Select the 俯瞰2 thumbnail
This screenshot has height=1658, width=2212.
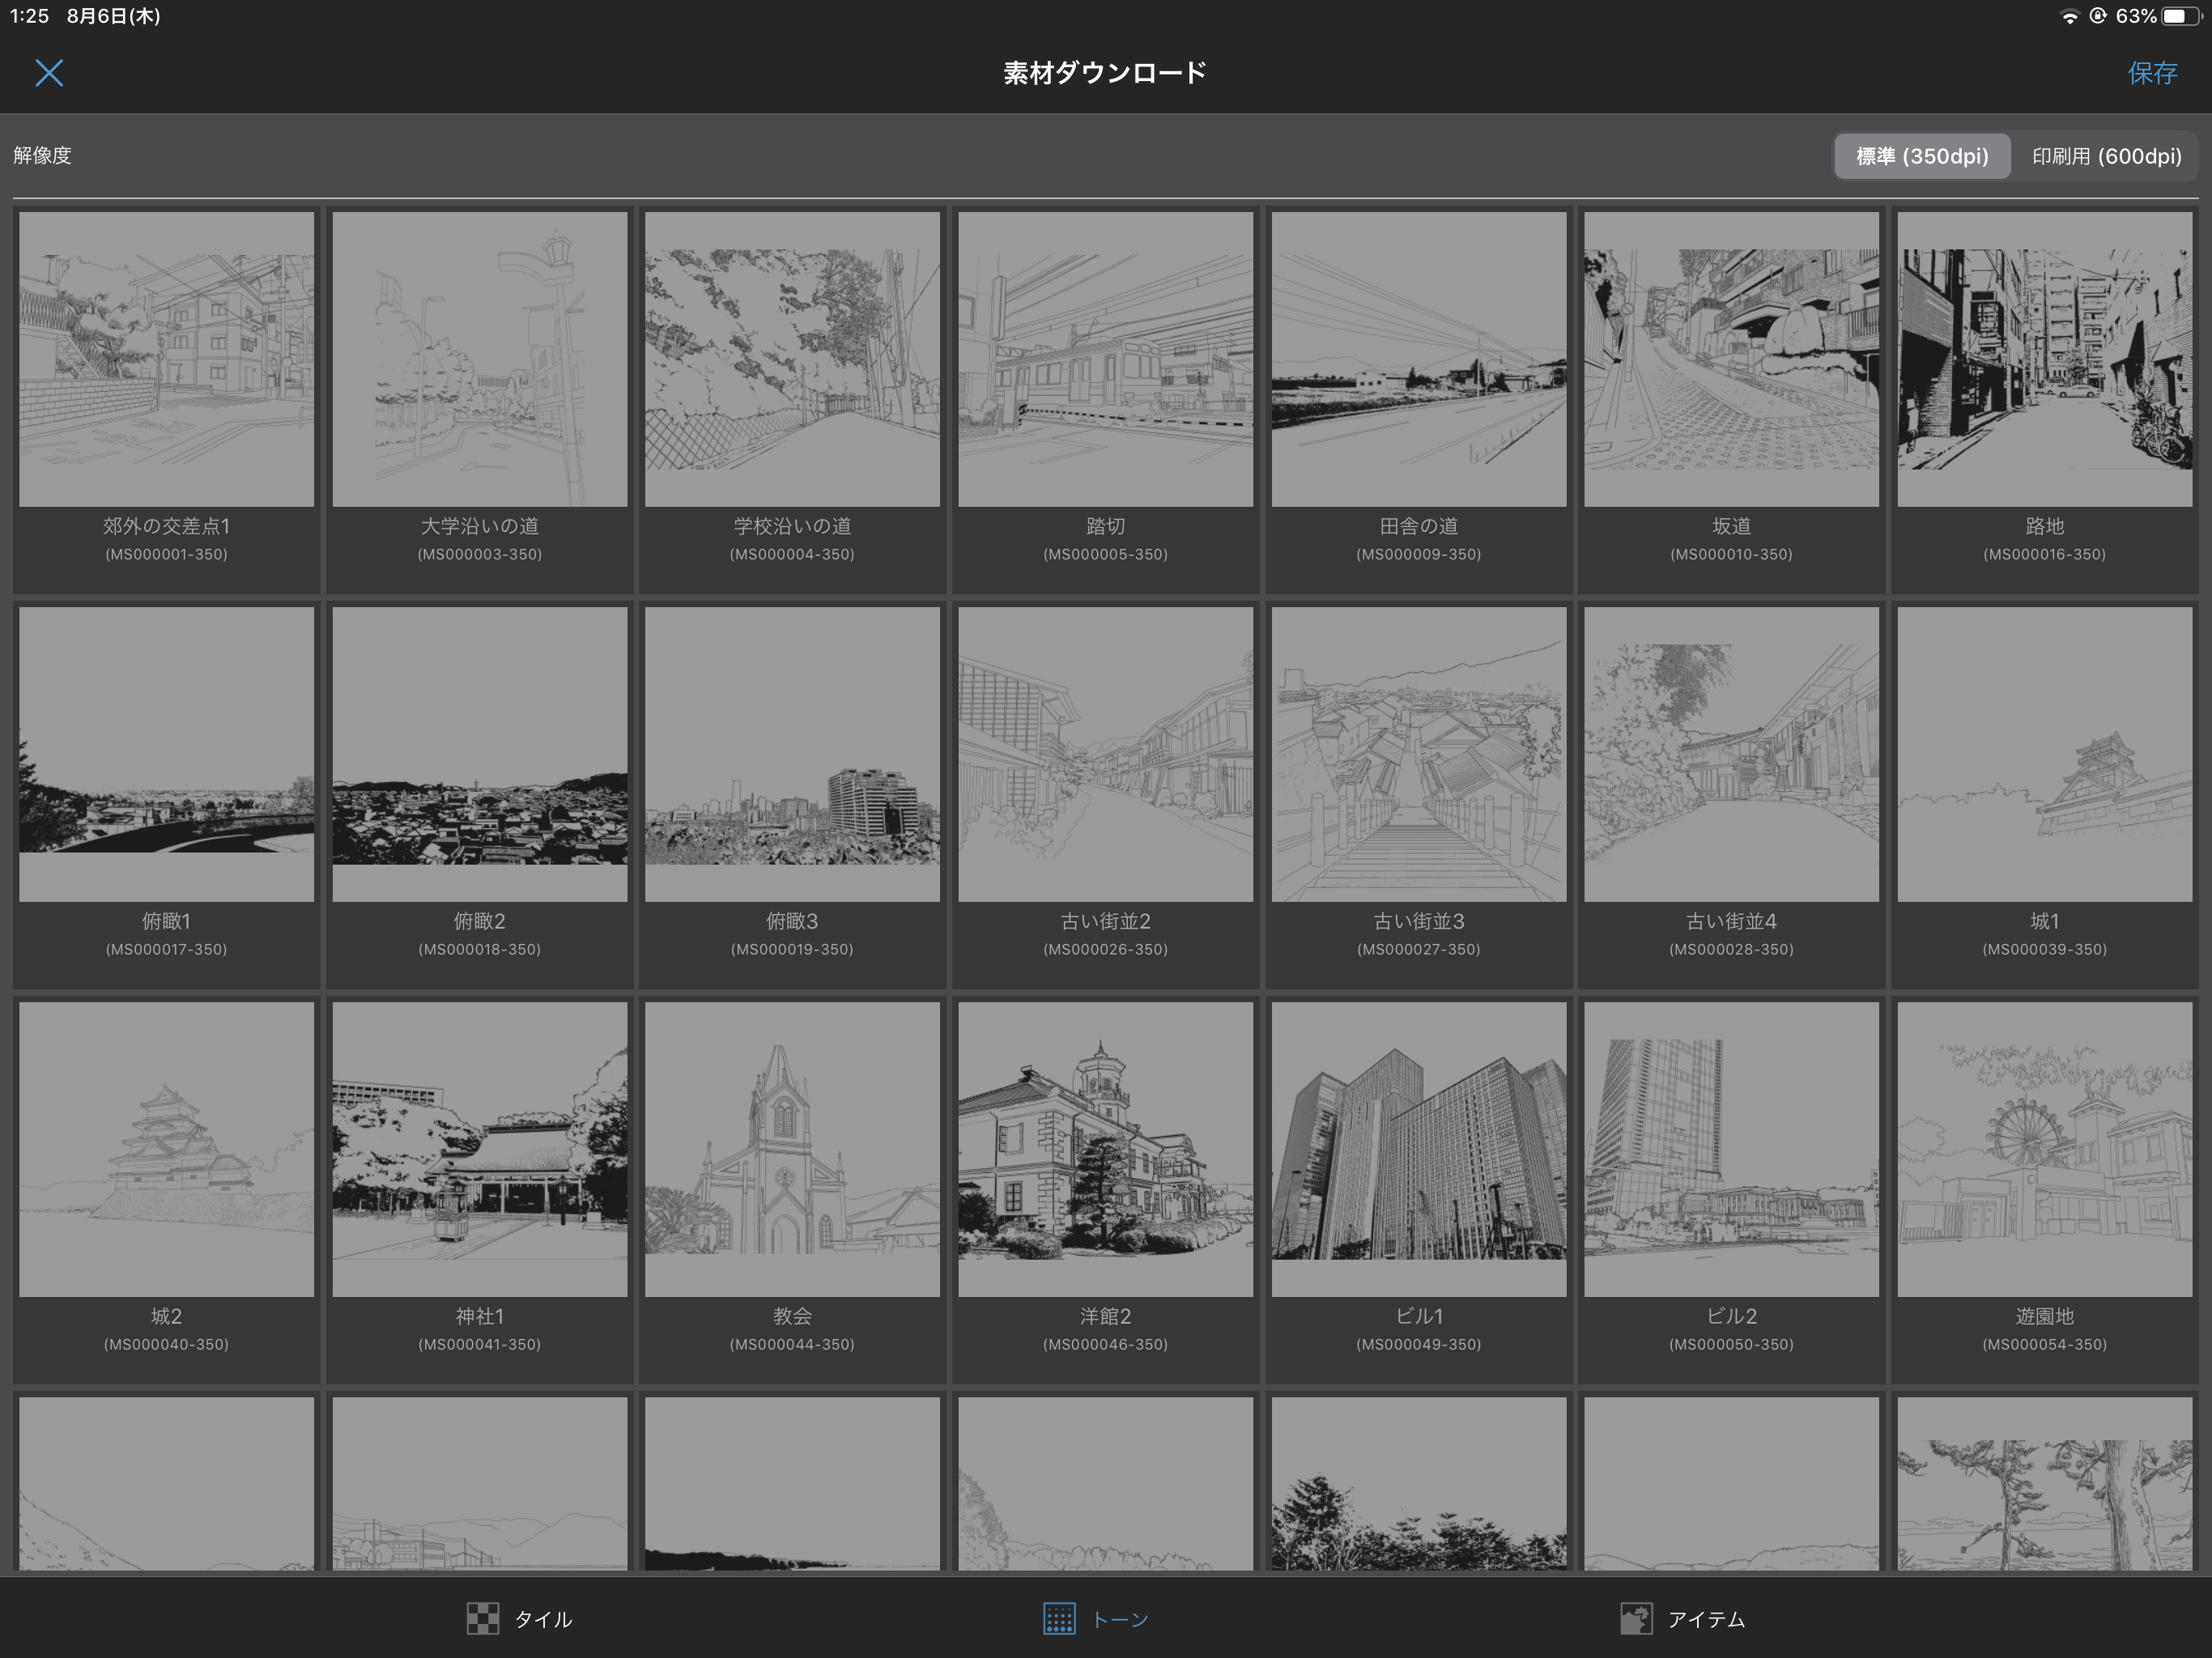(x=479, y=754)
